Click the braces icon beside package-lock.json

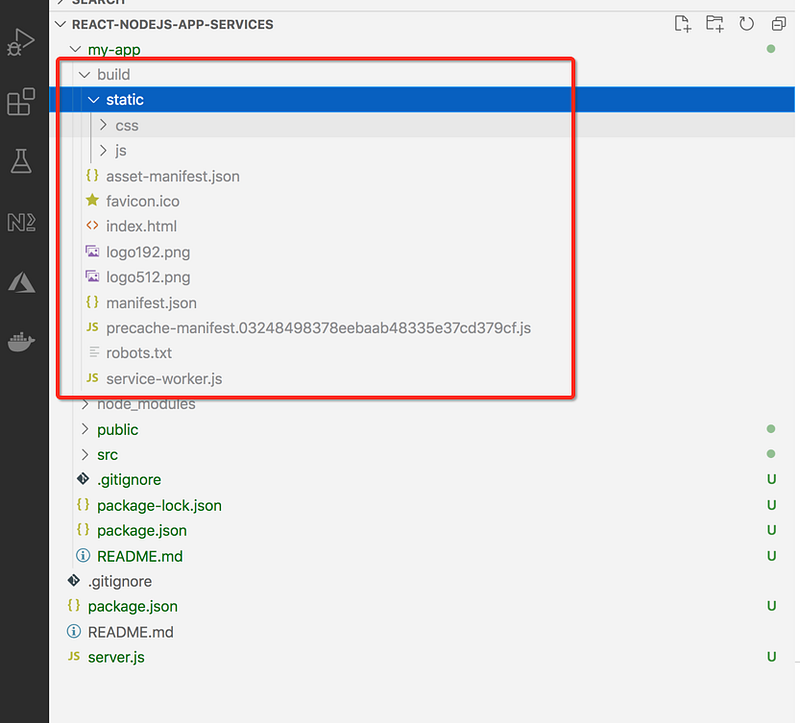[x=83, y=505]
